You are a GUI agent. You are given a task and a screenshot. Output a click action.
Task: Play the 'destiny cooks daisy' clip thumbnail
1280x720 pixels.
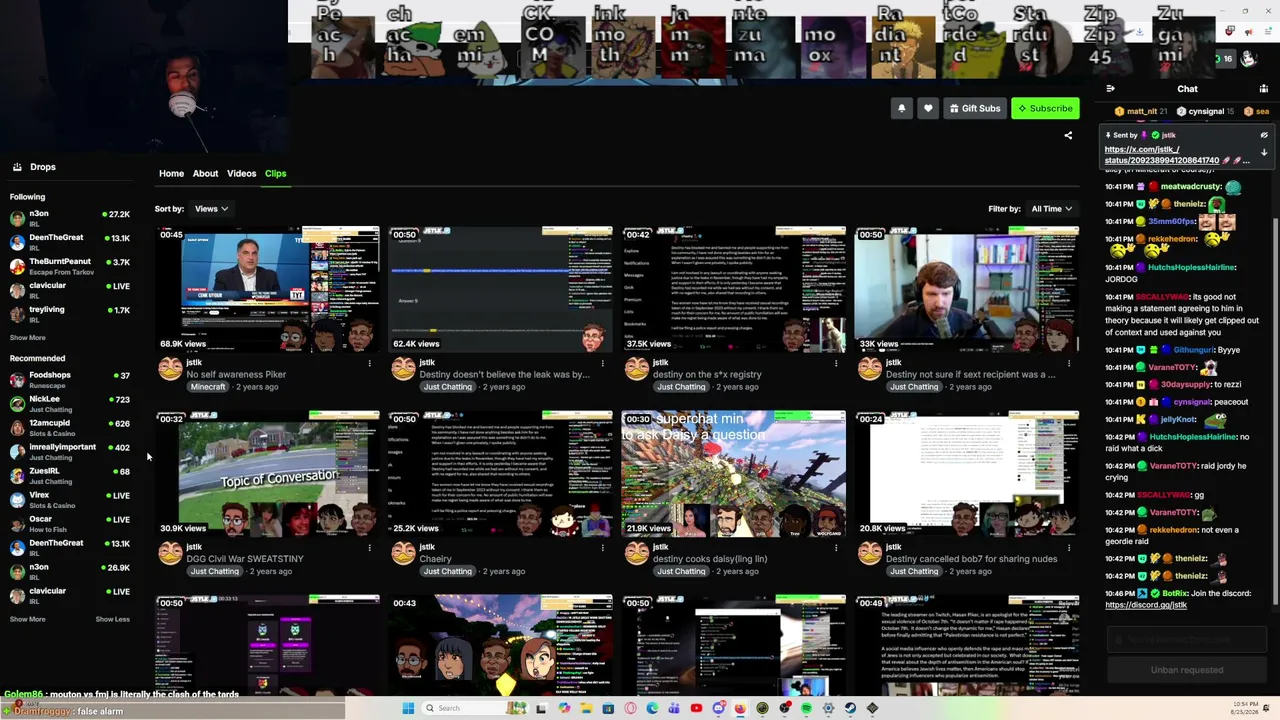(734, 473)
